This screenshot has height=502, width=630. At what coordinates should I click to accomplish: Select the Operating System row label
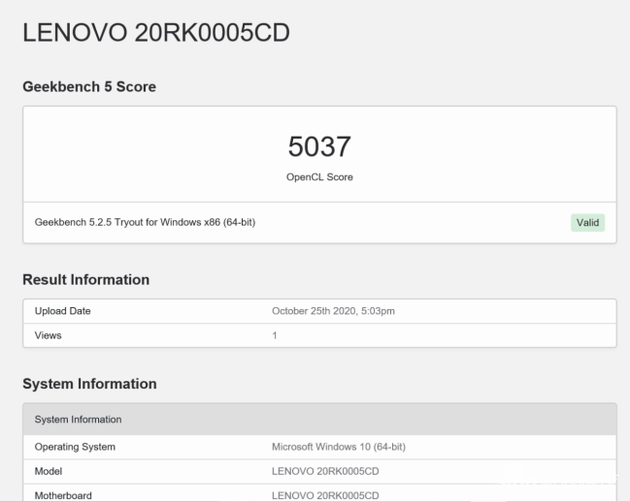[75, 447]
